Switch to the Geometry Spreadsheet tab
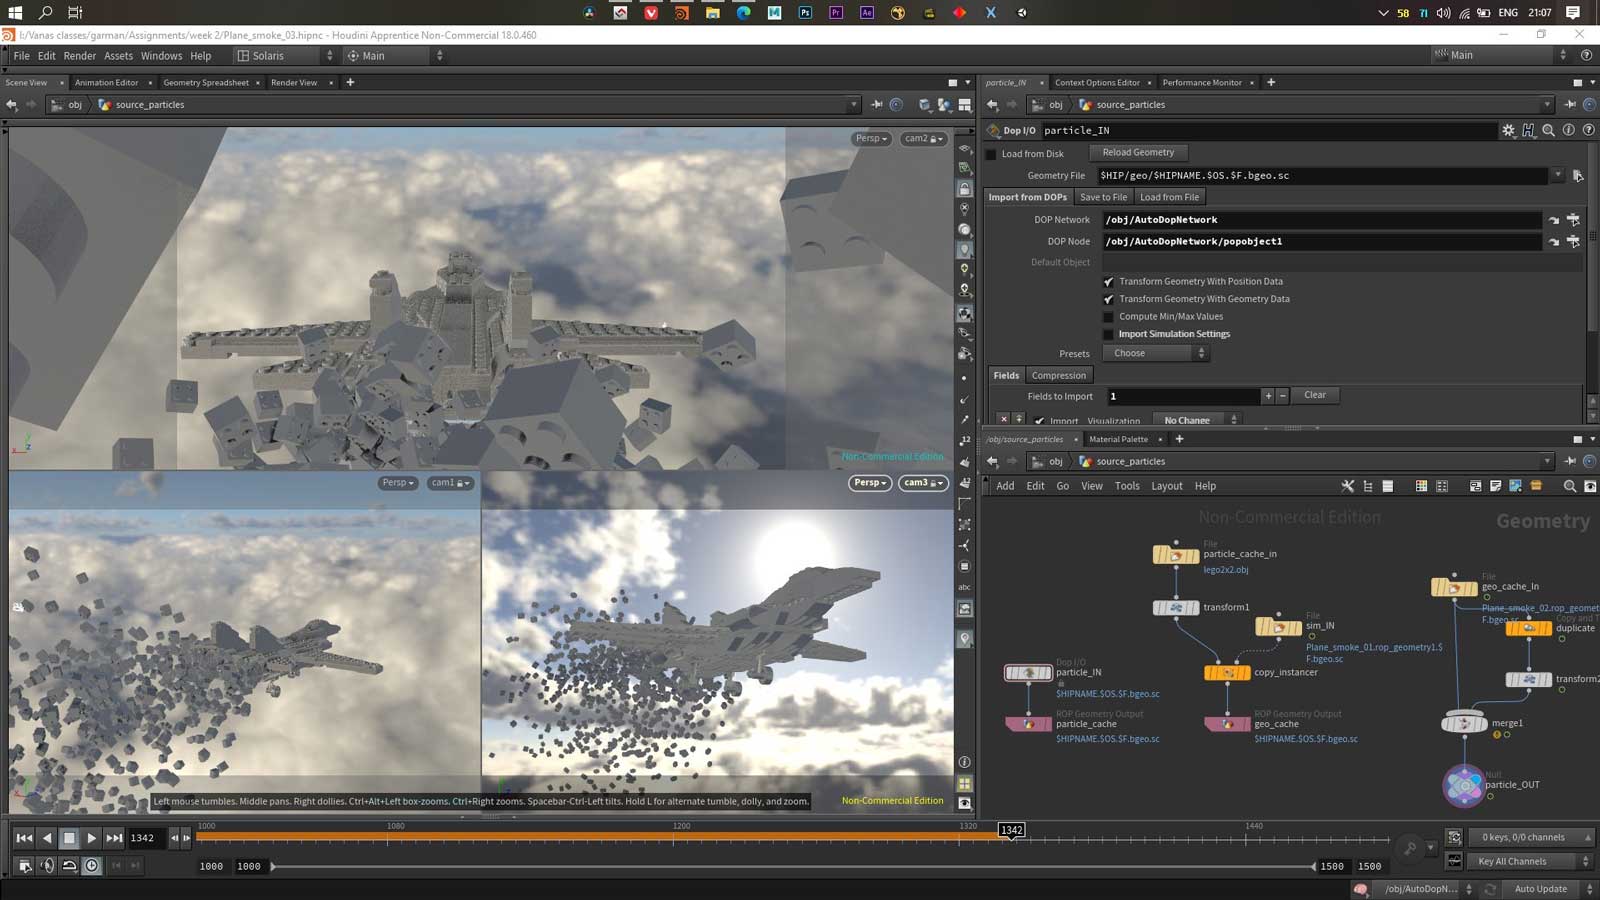The height and width of the screenshot is (900, 1600). (205, 82)
